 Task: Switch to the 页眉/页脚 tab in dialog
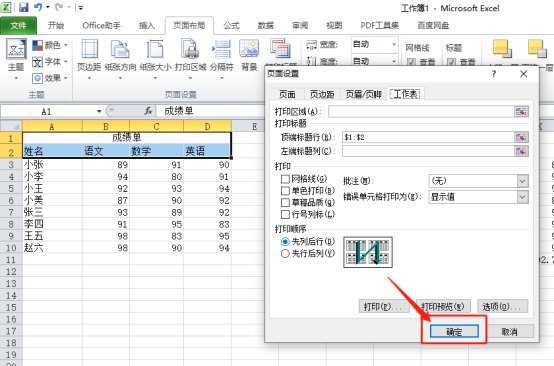364,94
